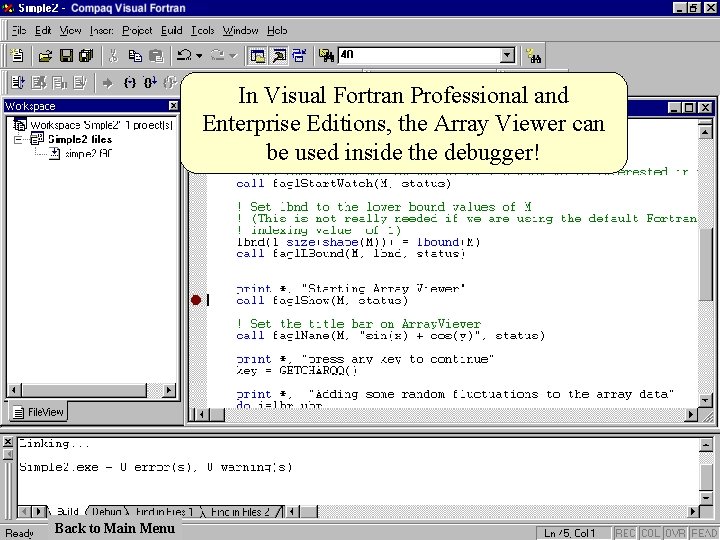This screenshot has height=540, width=720.
Task: Switch to the Debug output tab
Action: [106, 512]
